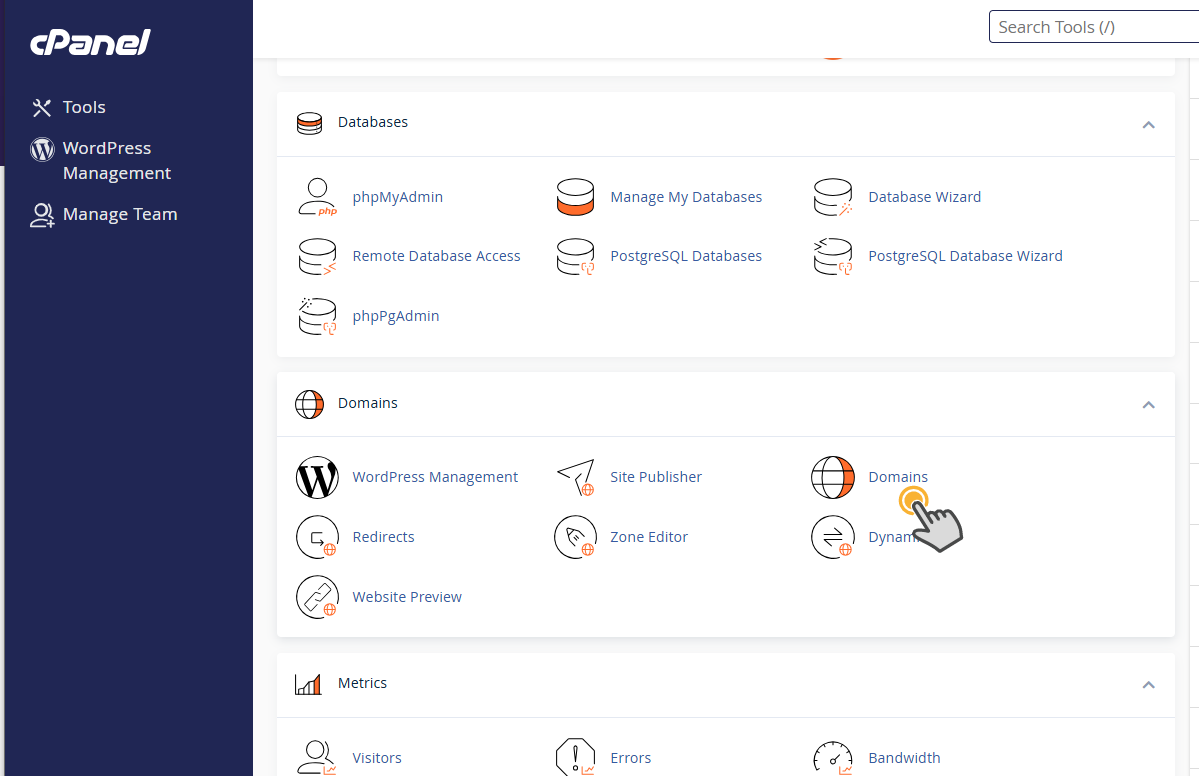Click the Manage My Databases icon
1199x776 pixels.
[x=575, y=197]
